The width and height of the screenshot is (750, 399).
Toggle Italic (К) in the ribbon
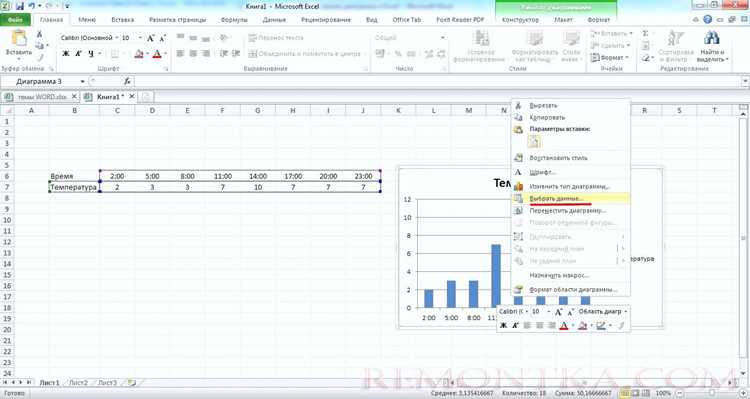coord(78,54)
